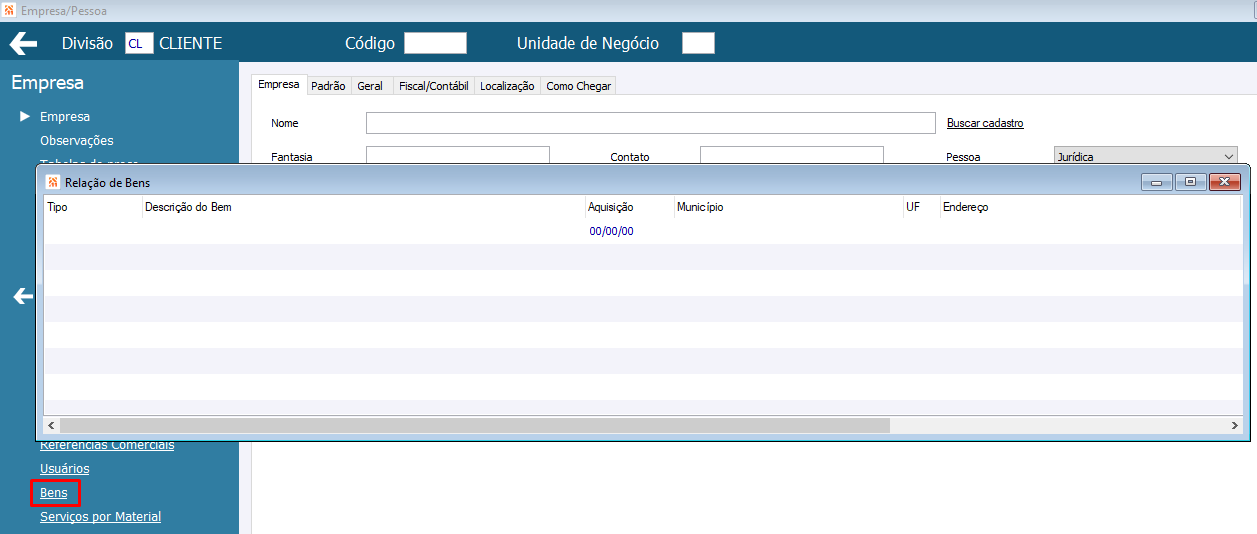
Task: Click the Buscar cadastro link
Action: [985, 123]
